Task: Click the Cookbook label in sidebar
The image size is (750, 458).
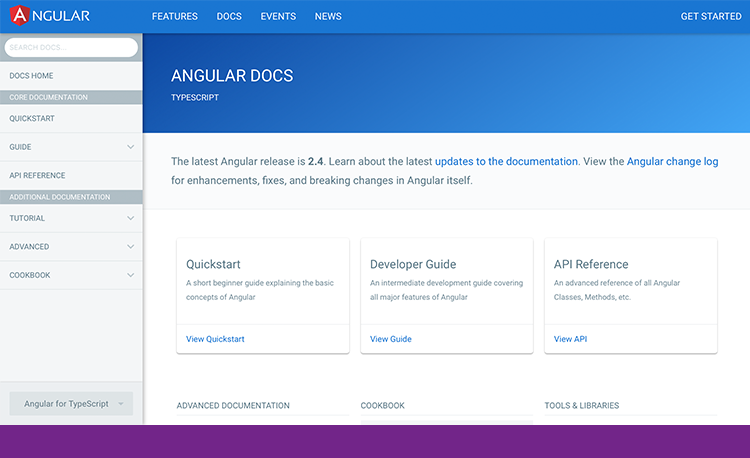Action: pos(30,275)
